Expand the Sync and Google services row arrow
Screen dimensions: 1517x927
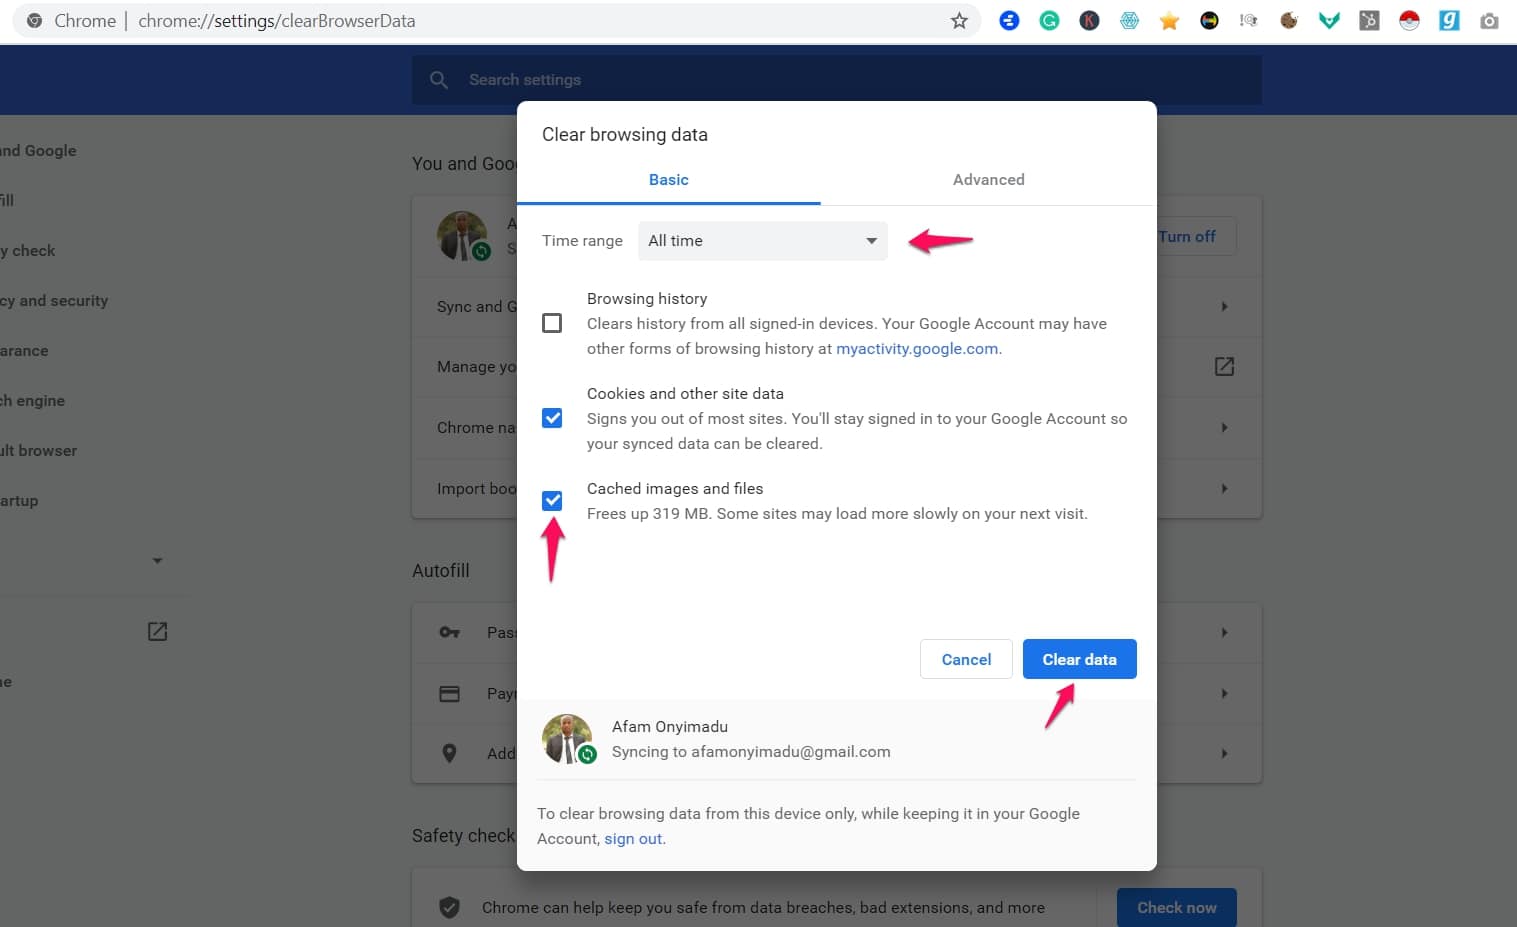(1224, 307)
